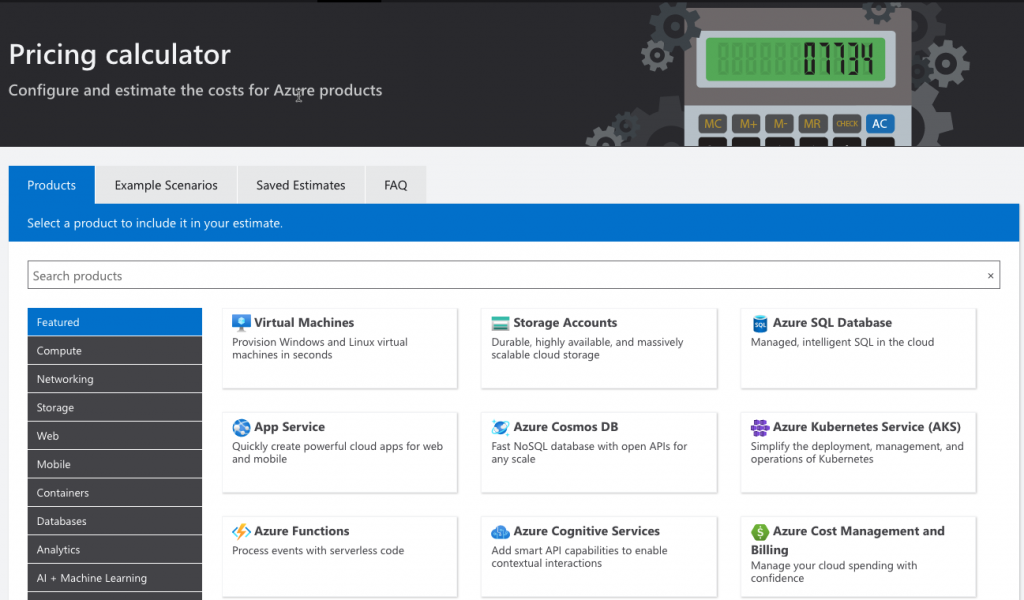
Task: Click the Storage Accounts icon
Action: tap(500, 323)
